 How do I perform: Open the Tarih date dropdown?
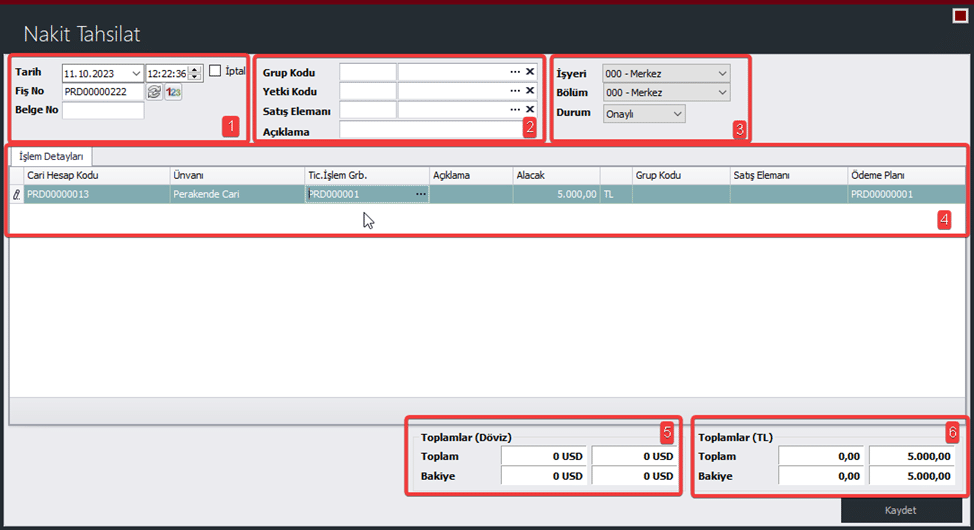pyautogui.click(x=135, y=73)
